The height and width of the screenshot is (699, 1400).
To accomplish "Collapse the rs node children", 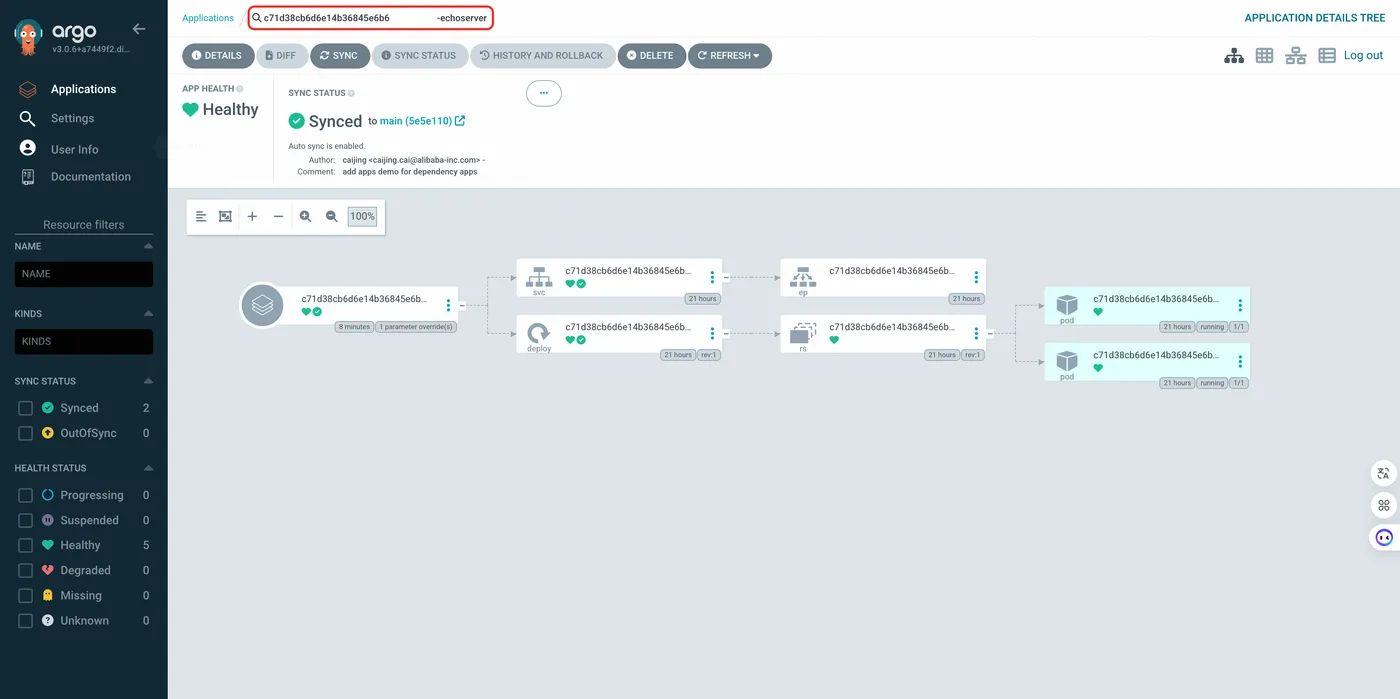I will [990, 333].
